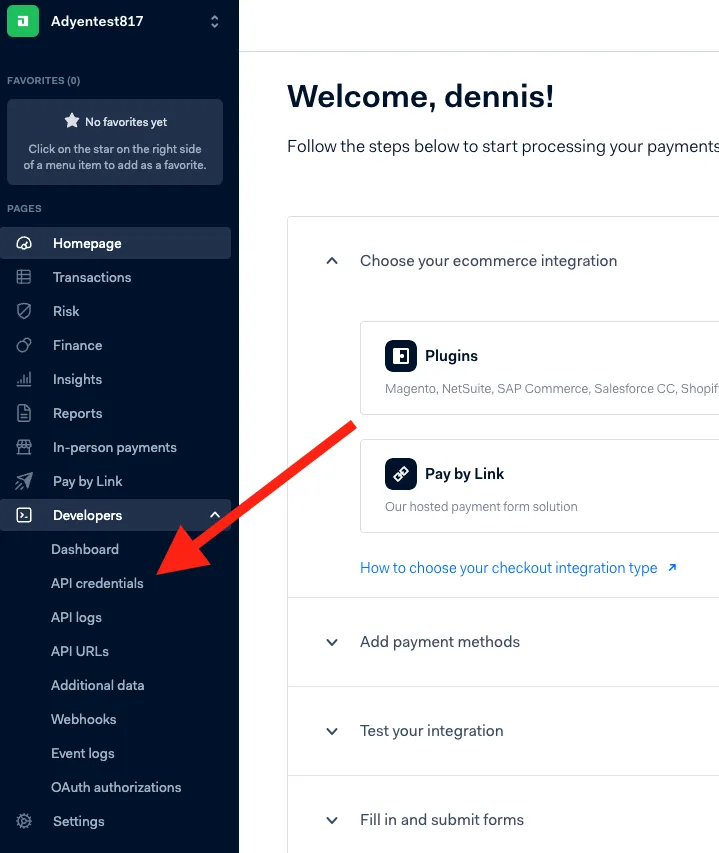Open API credentials under Developers
Image resolution: width=719 pixels, height=853 pixels.
pyautogui.click(x=97, y=583)
